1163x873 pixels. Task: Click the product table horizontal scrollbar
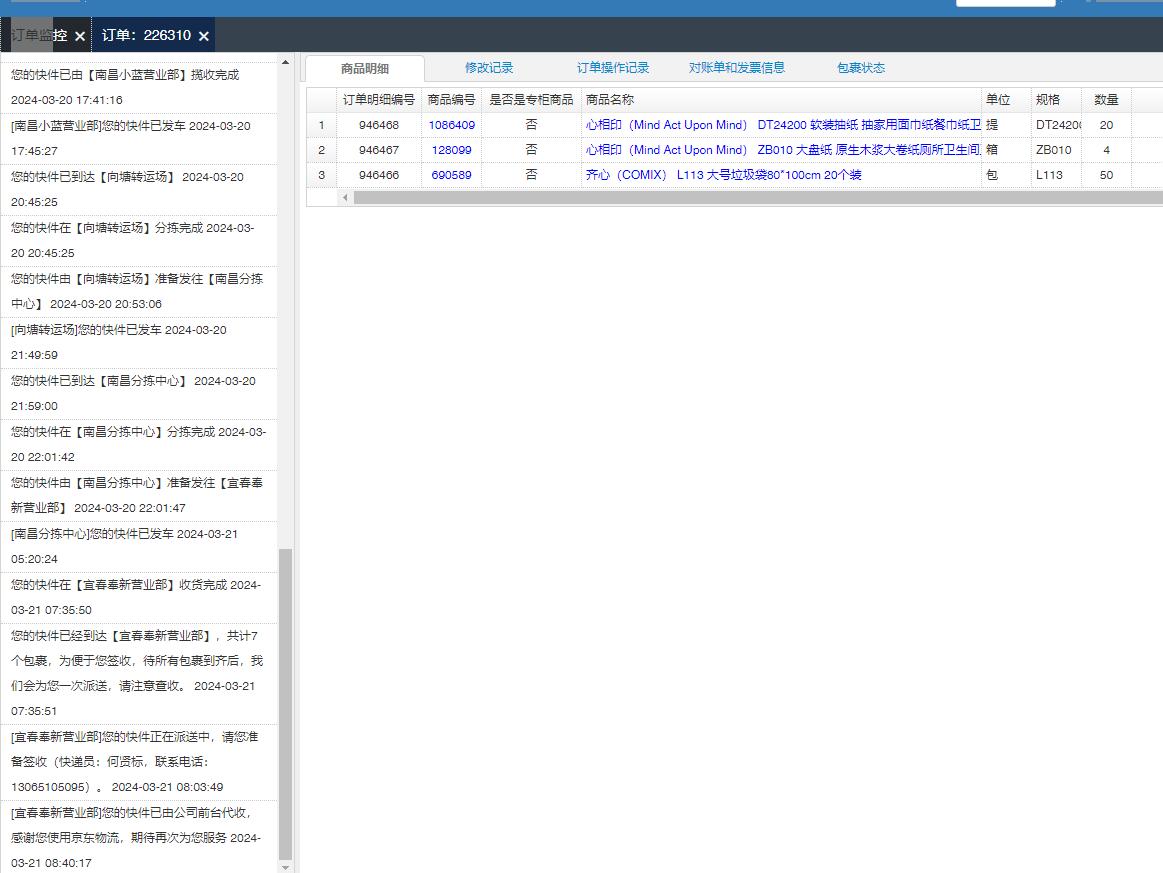click(758, 197)
